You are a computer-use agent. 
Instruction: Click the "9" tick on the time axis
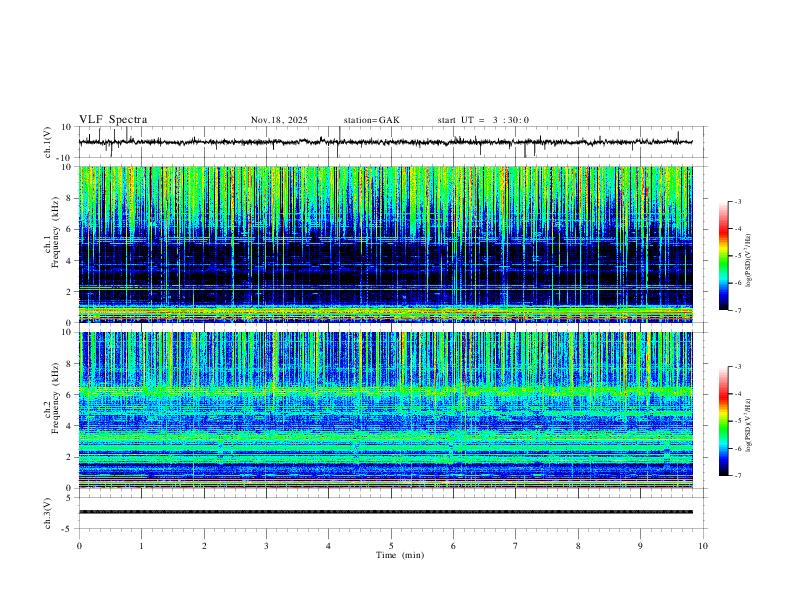[640, 546]
